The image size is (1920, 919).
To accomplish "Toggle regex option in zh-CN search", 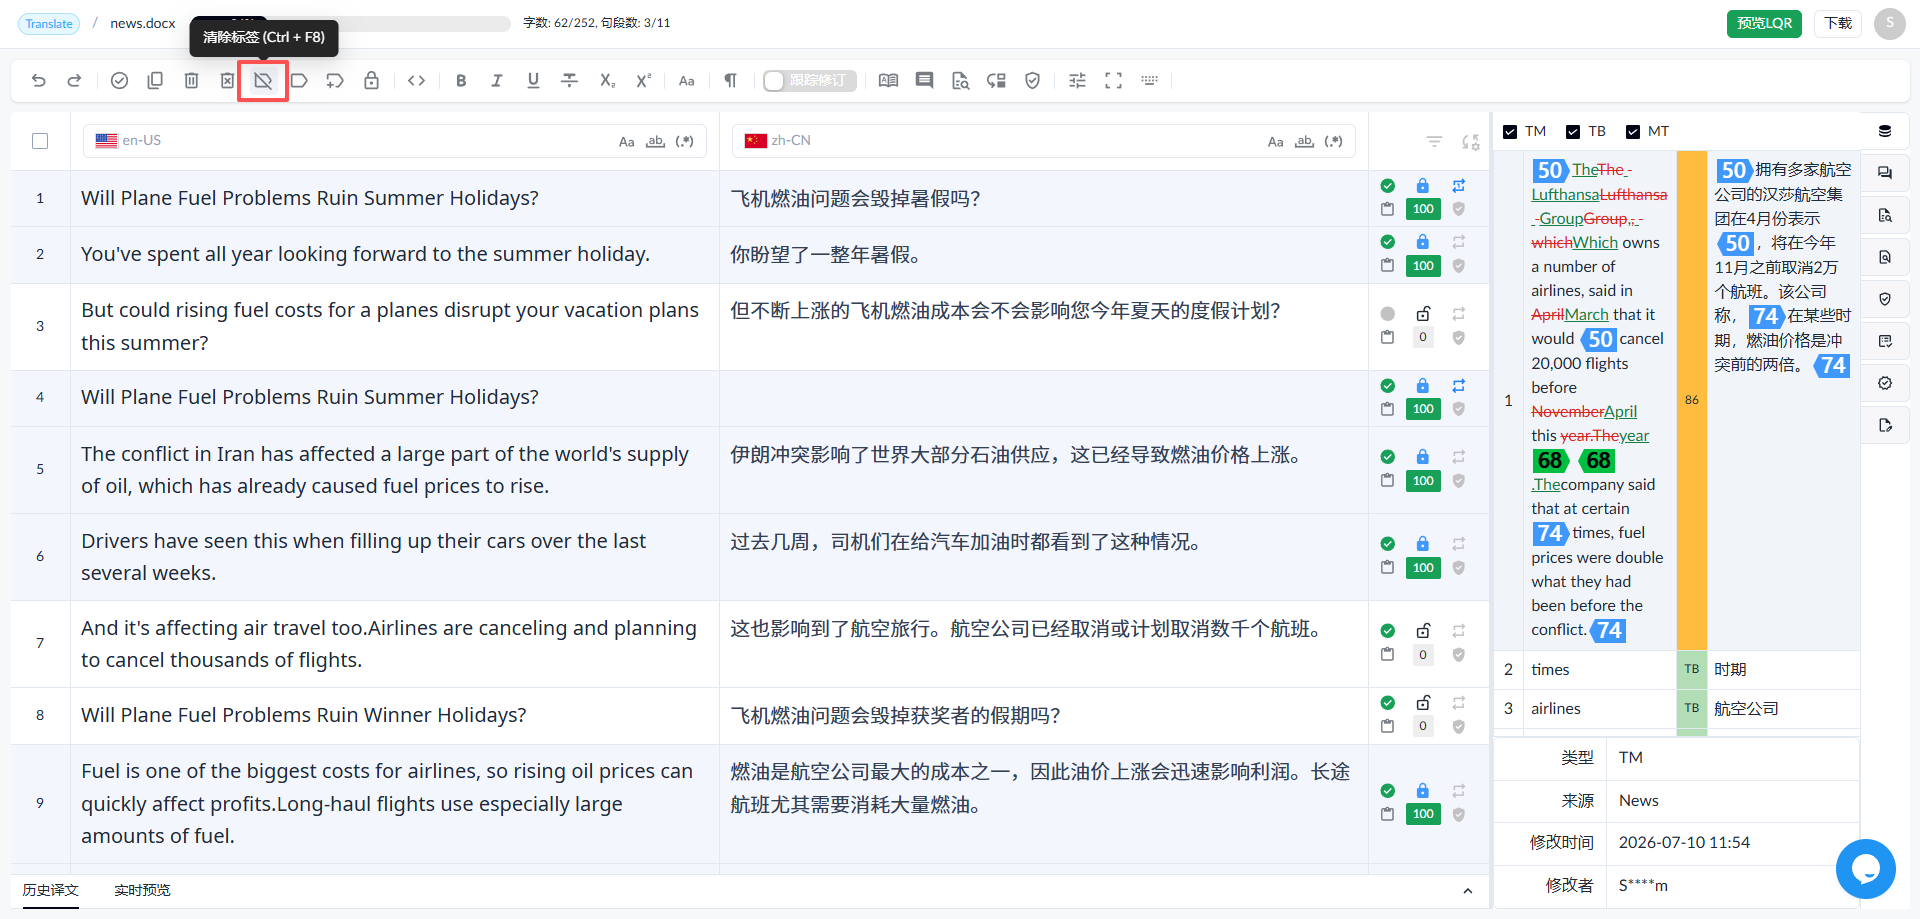I will click(x=1333, y=142).
